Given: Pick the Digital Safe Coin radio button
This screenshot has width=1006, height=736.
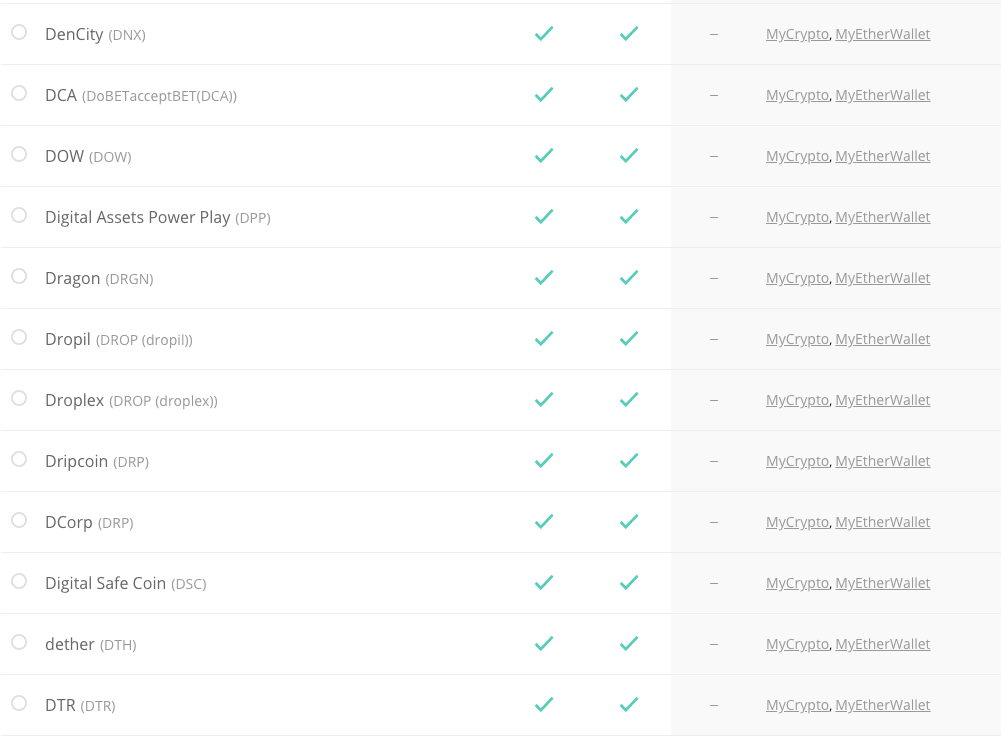Looking at the screenshot, I should (x=19, y=581).
